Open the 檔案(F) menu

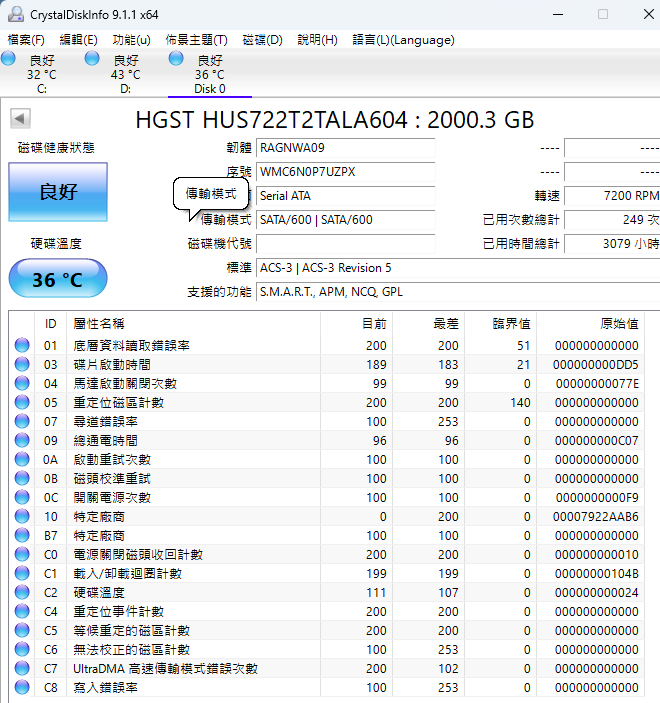26,40
